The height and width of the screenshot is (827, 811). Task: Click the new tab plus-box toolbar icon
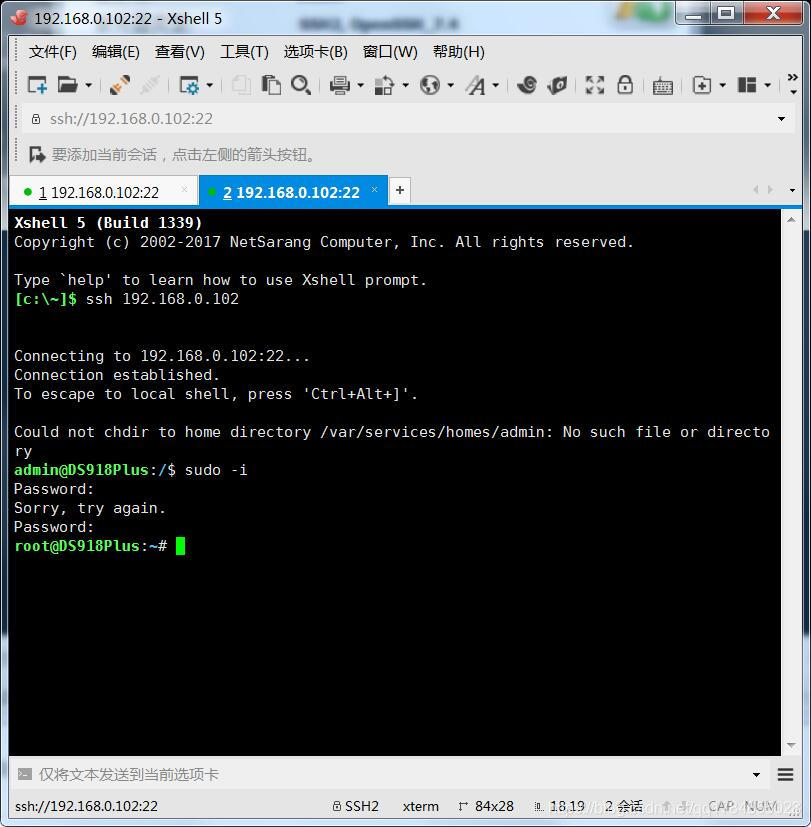tap(701, 85)
